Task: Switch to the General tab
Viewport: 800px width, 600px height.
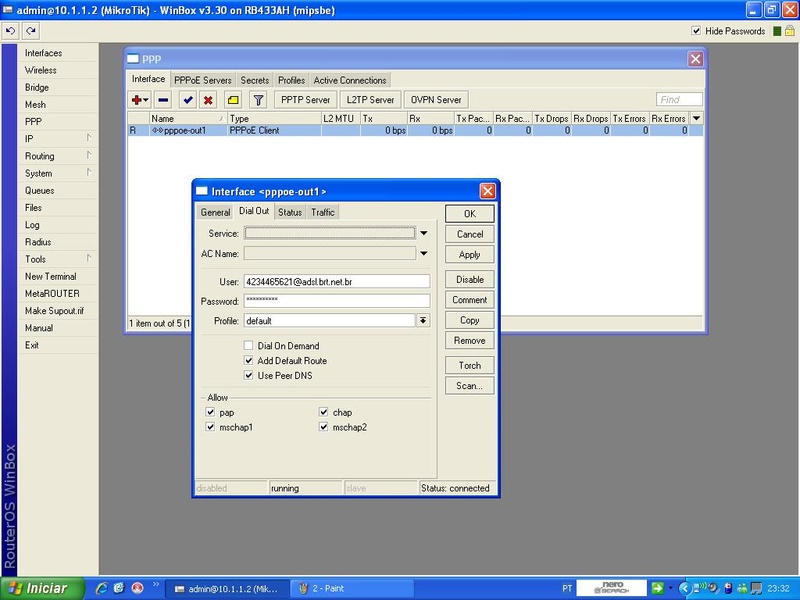Action: [215, 212]
